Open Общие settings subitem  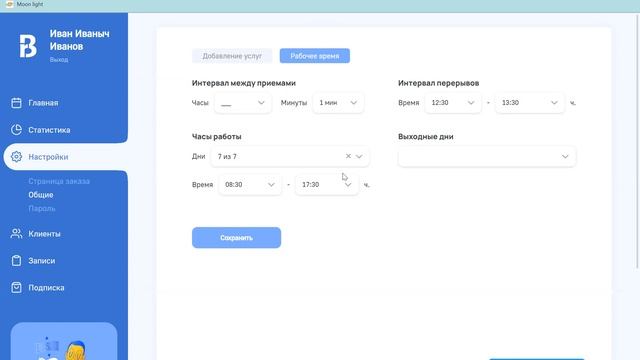[x=41, y=195]
